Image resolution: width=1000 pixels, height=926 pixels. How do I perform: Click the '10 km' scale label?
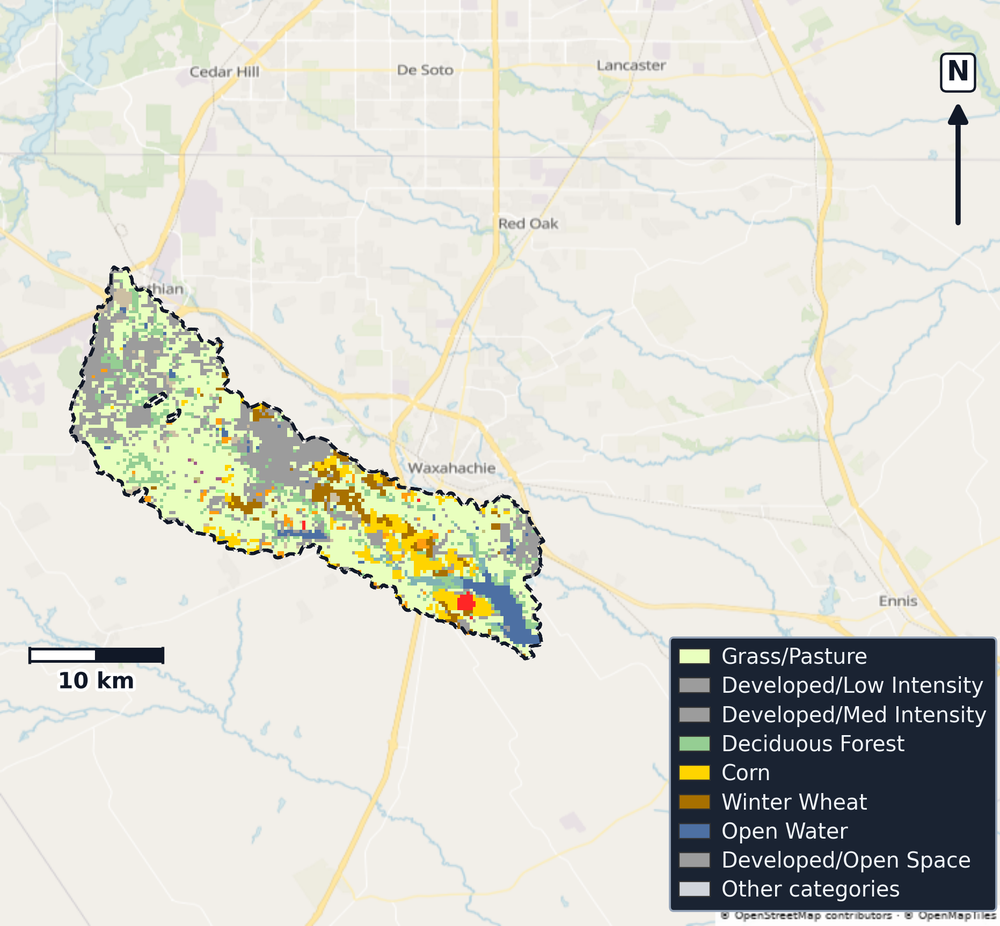(96, 680)
